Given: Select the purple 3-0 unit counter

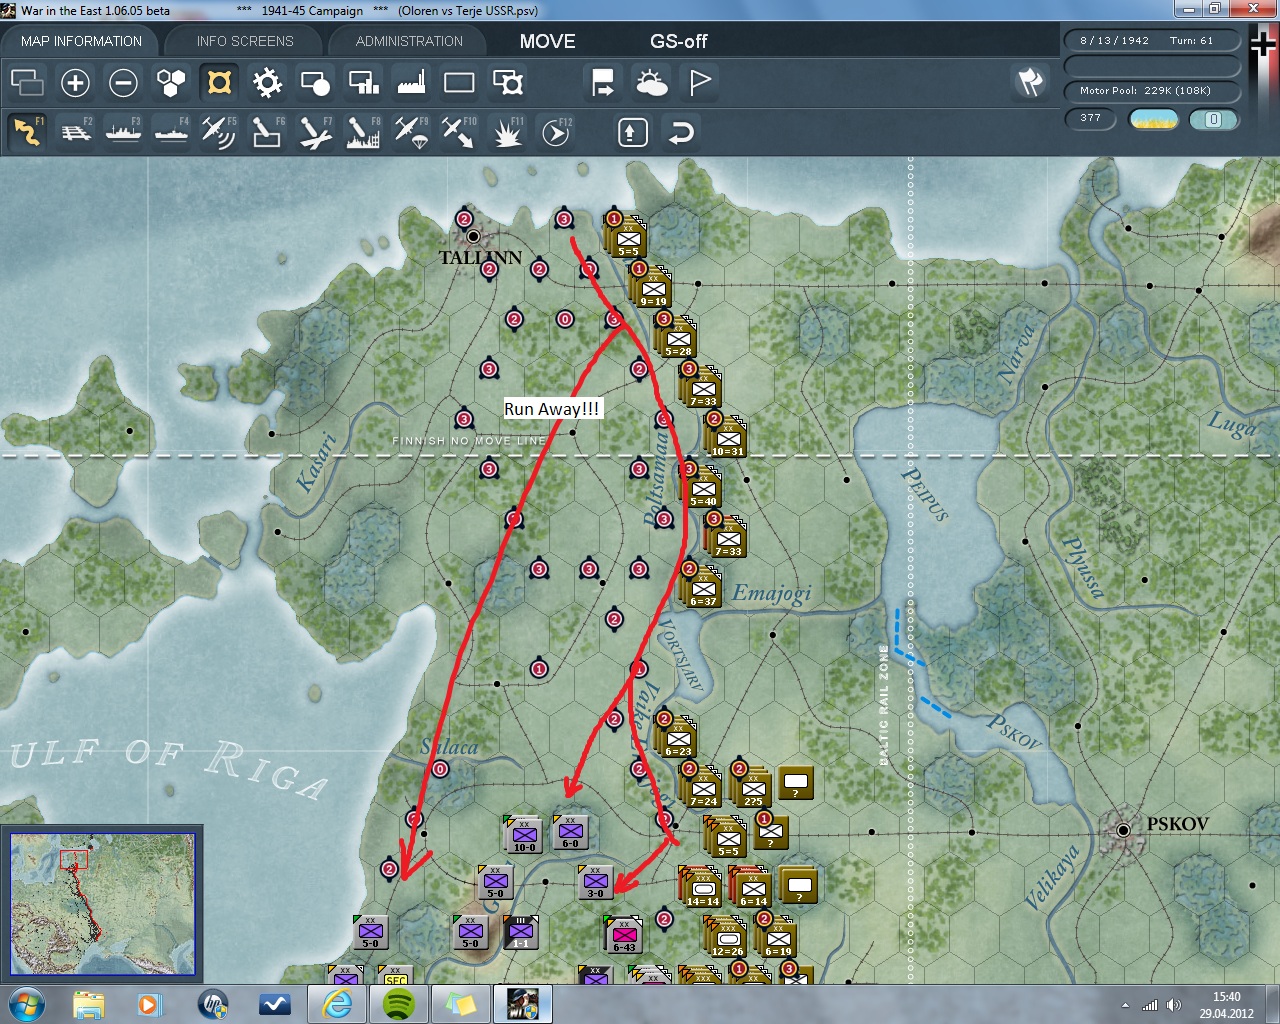Looking at the screenshot, I should point(595,882).
